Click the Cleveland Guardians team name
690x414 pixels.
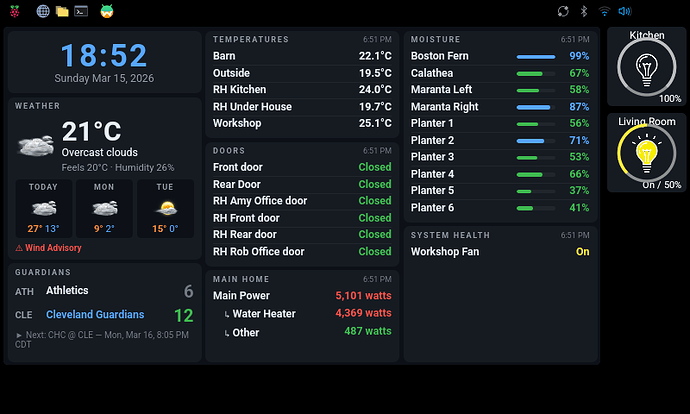pyautogui.click(x=95, y=315)
